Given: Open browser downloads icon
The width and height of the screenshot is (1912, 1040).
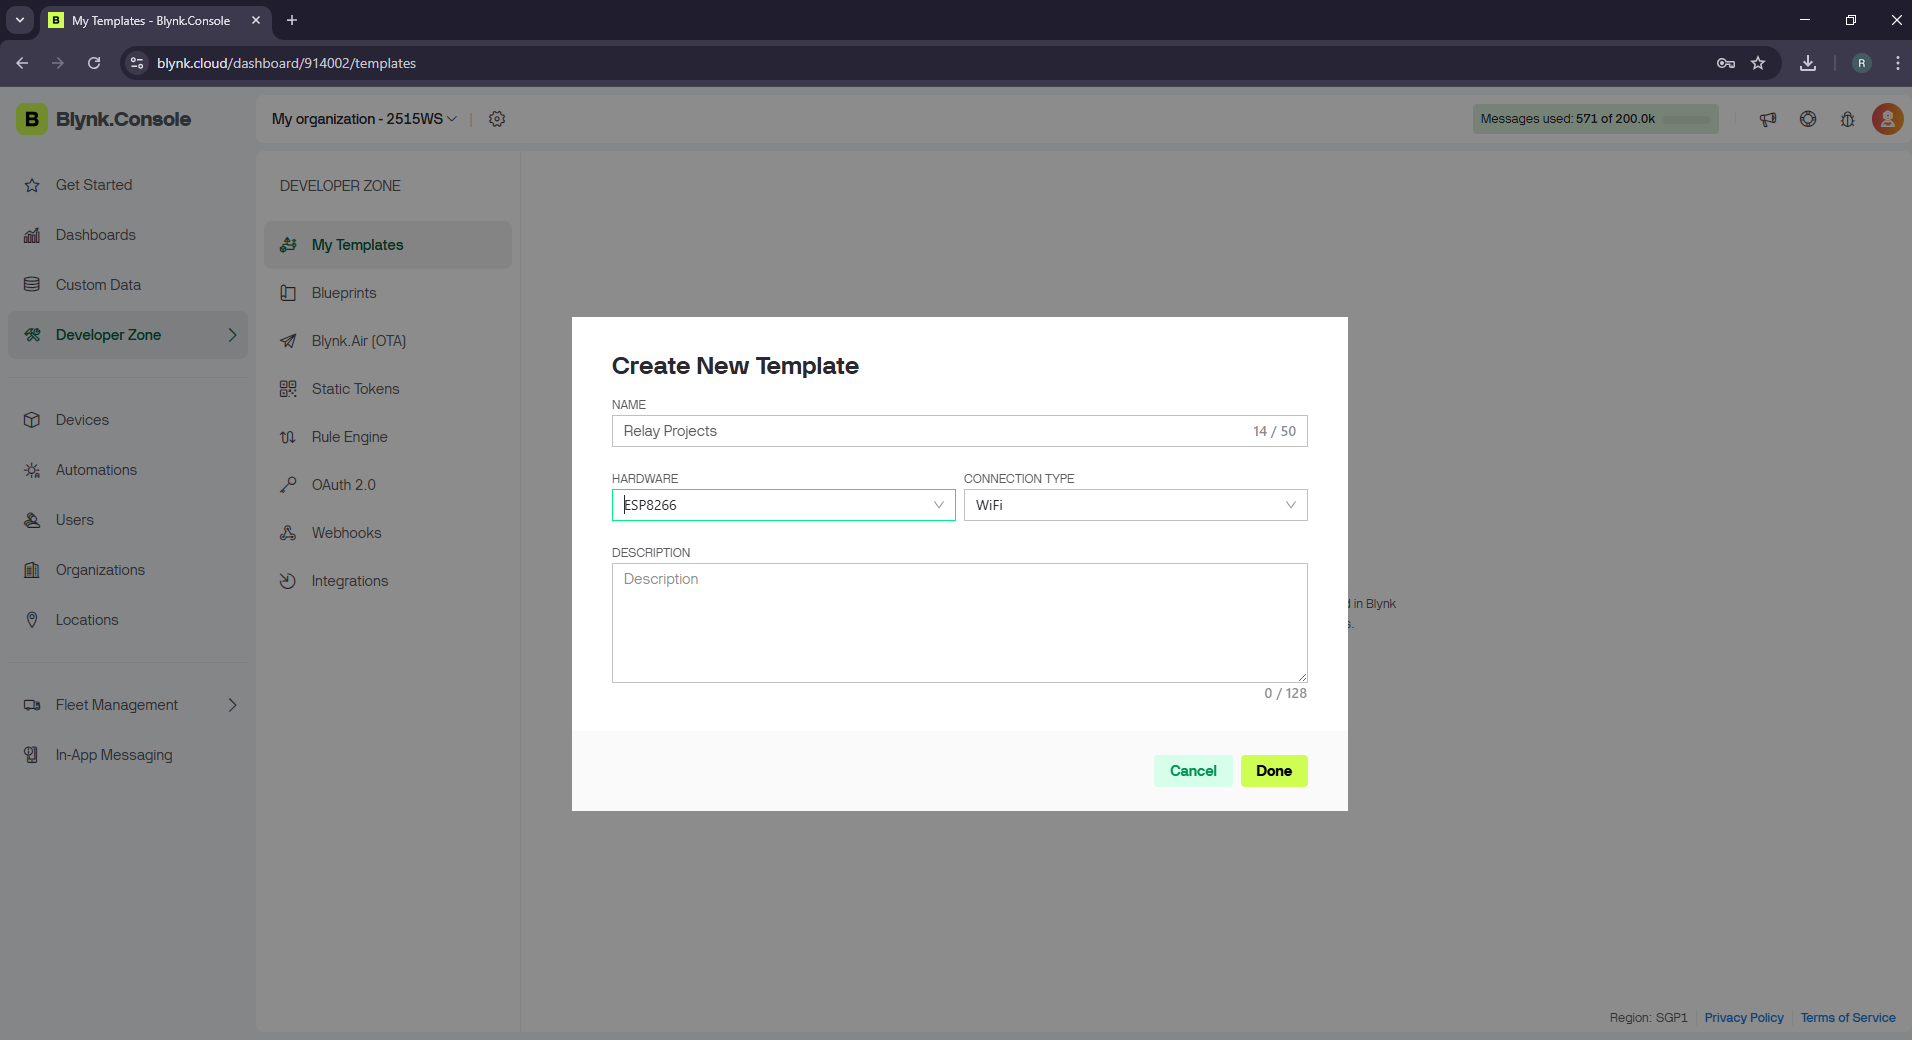Looking at the screenshot, I should [1808, 63].
